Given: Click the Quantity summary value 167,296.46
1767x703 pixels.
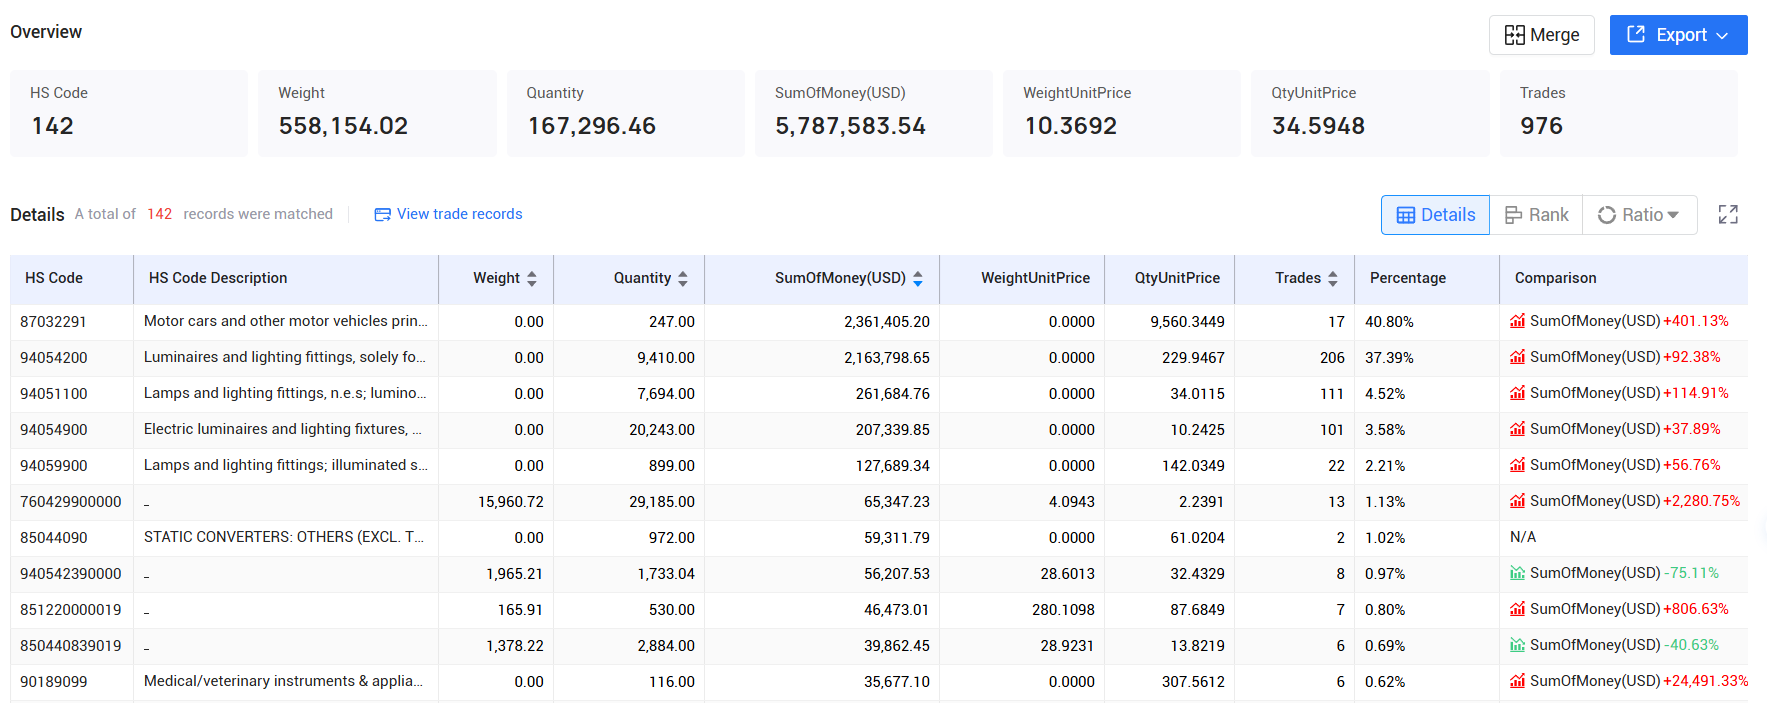Looking at the screenshot, I should point(592,126).
